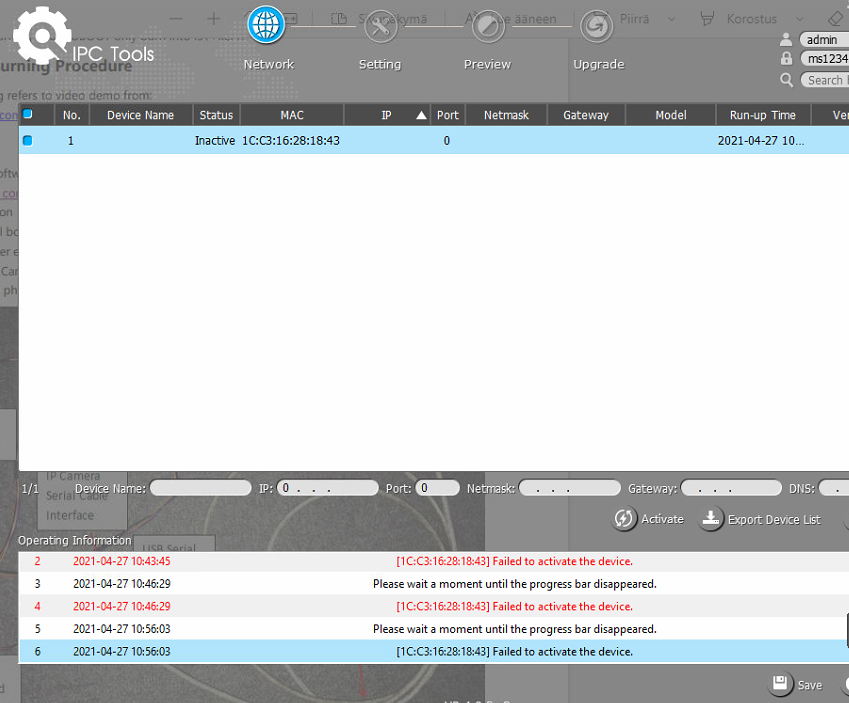849x703 pixels.
Task: Activate the selected device
Action: coord(649,519)
